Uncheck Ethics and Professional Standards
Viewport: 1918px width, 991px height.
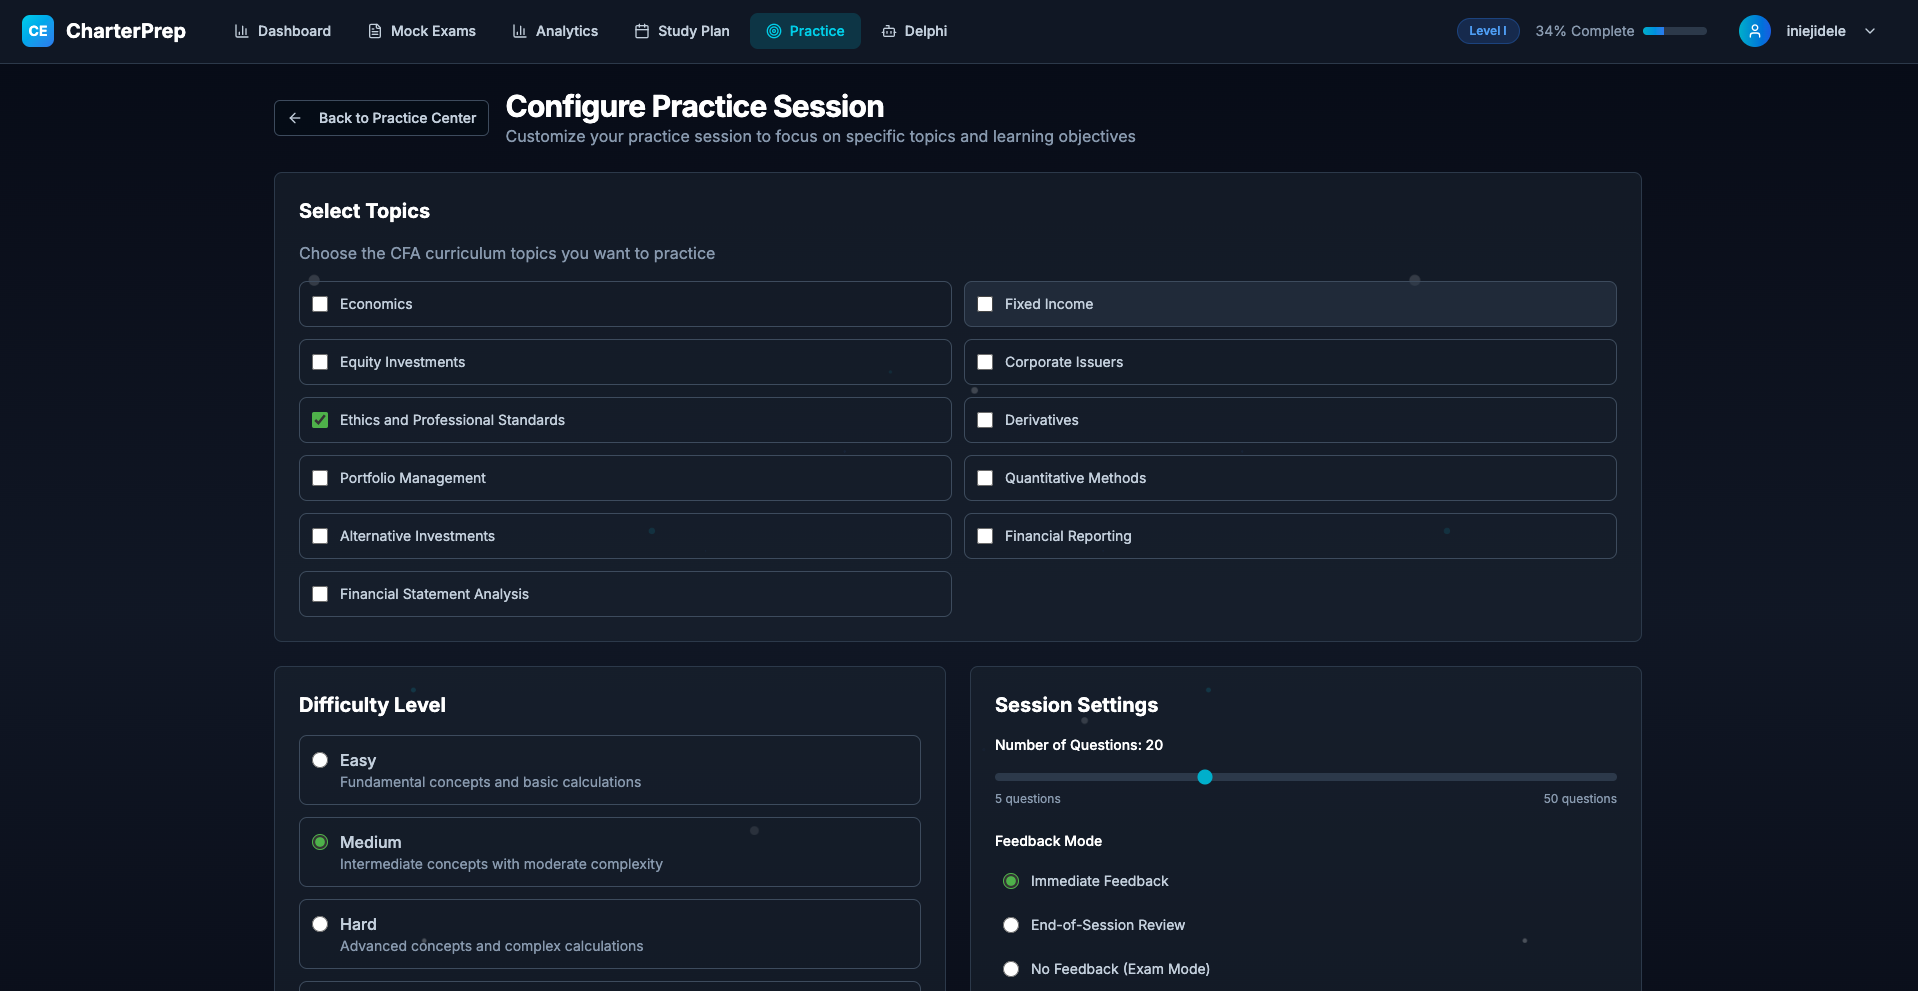[320, 420]
